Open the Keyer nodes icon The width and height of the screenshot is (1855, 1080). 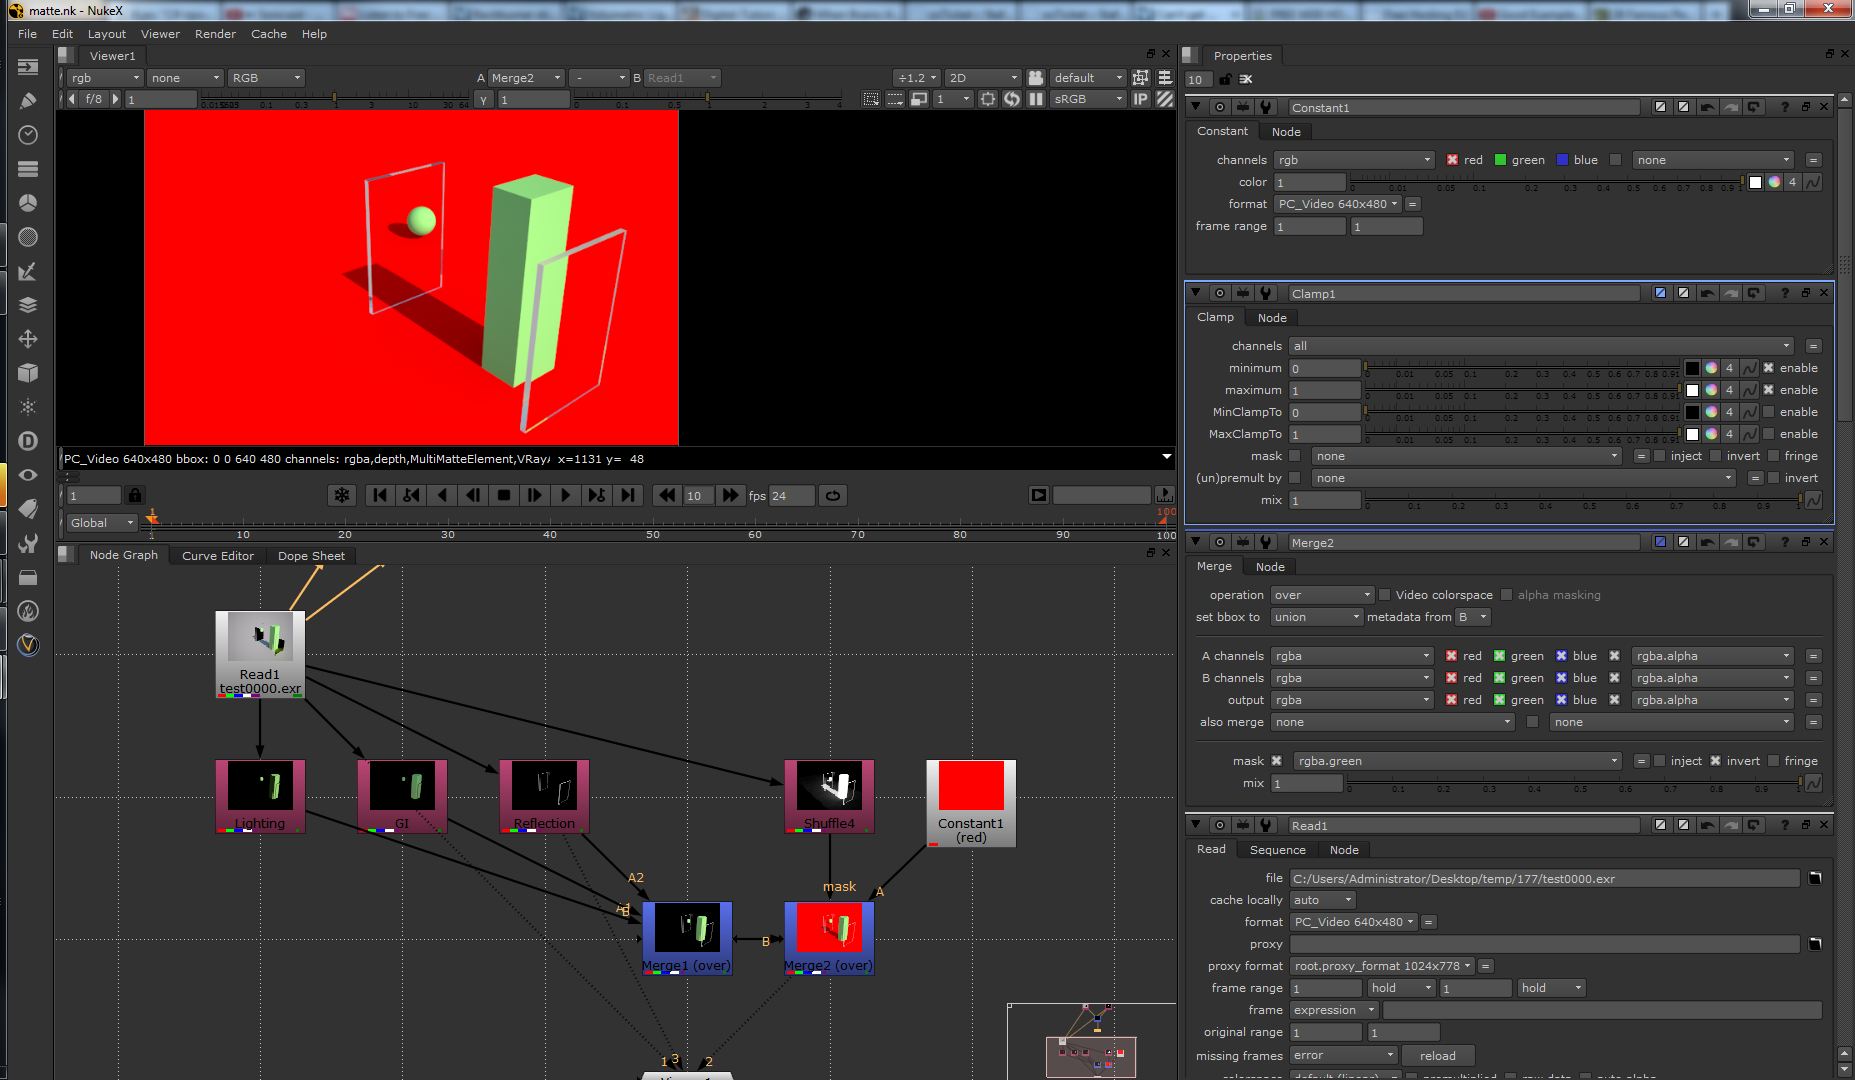[28, 271]
